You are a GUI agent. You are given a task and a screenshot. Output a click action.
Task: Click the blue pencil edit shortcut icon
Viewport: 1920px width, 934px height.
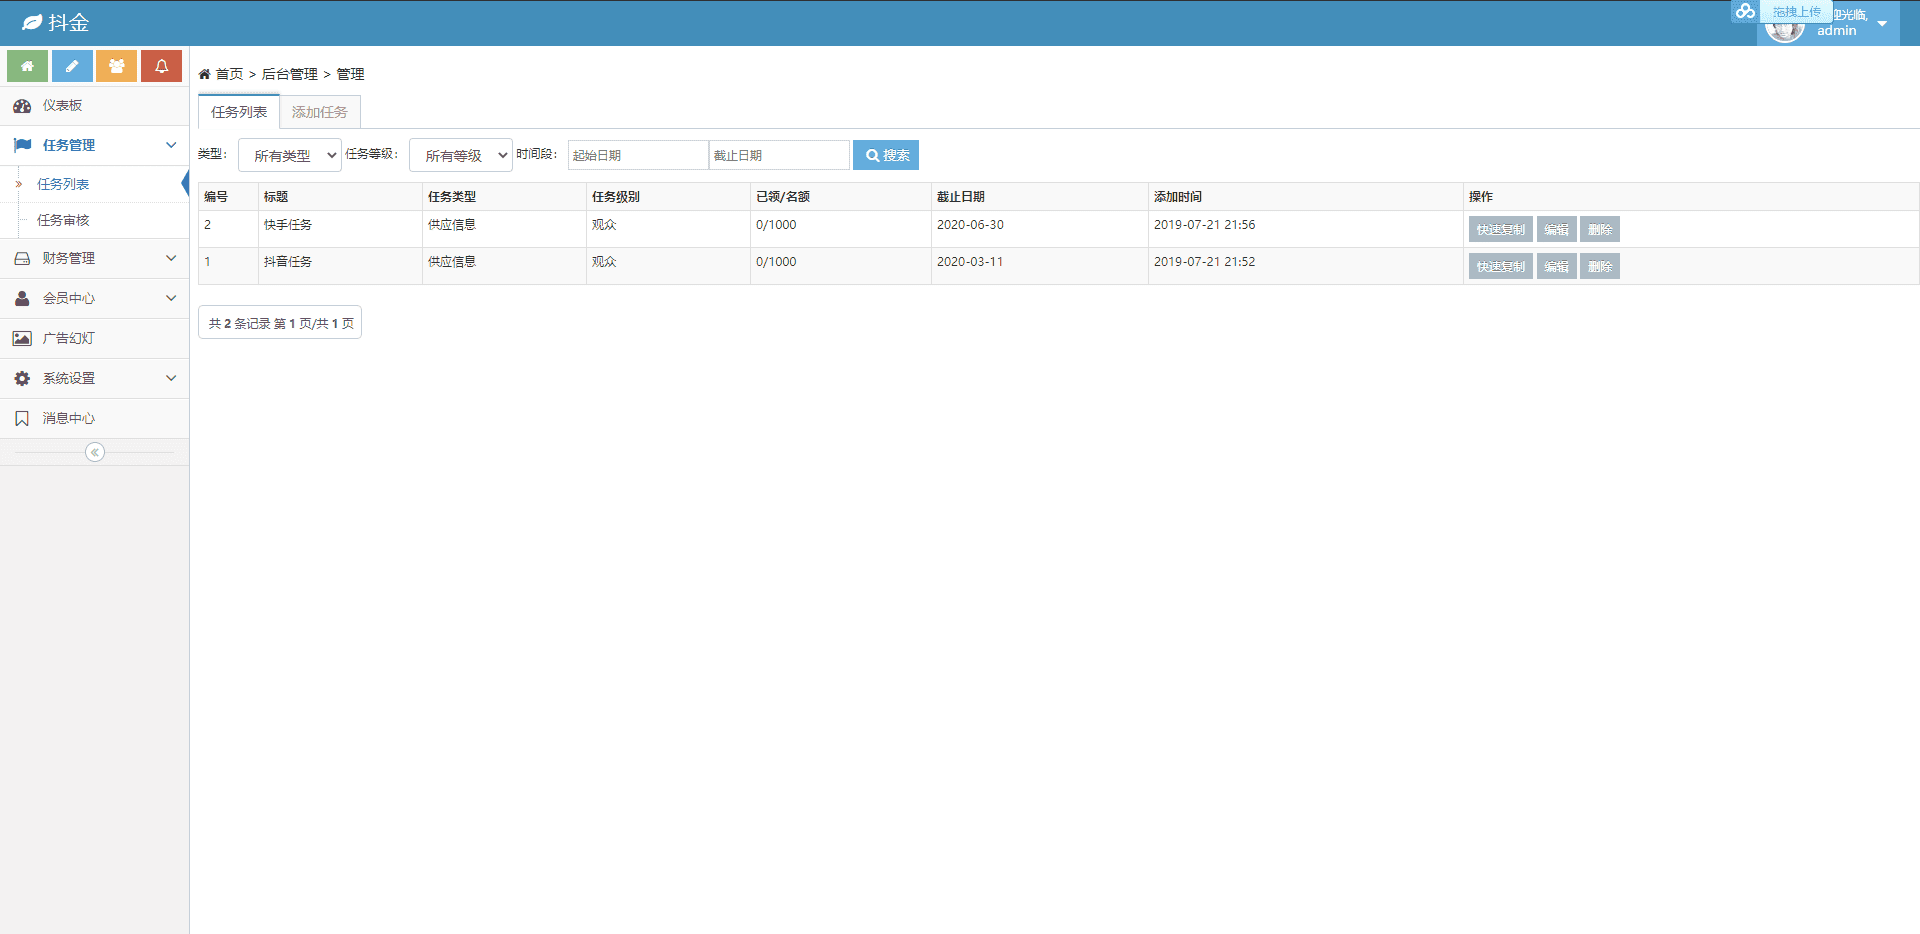[72, 66]
